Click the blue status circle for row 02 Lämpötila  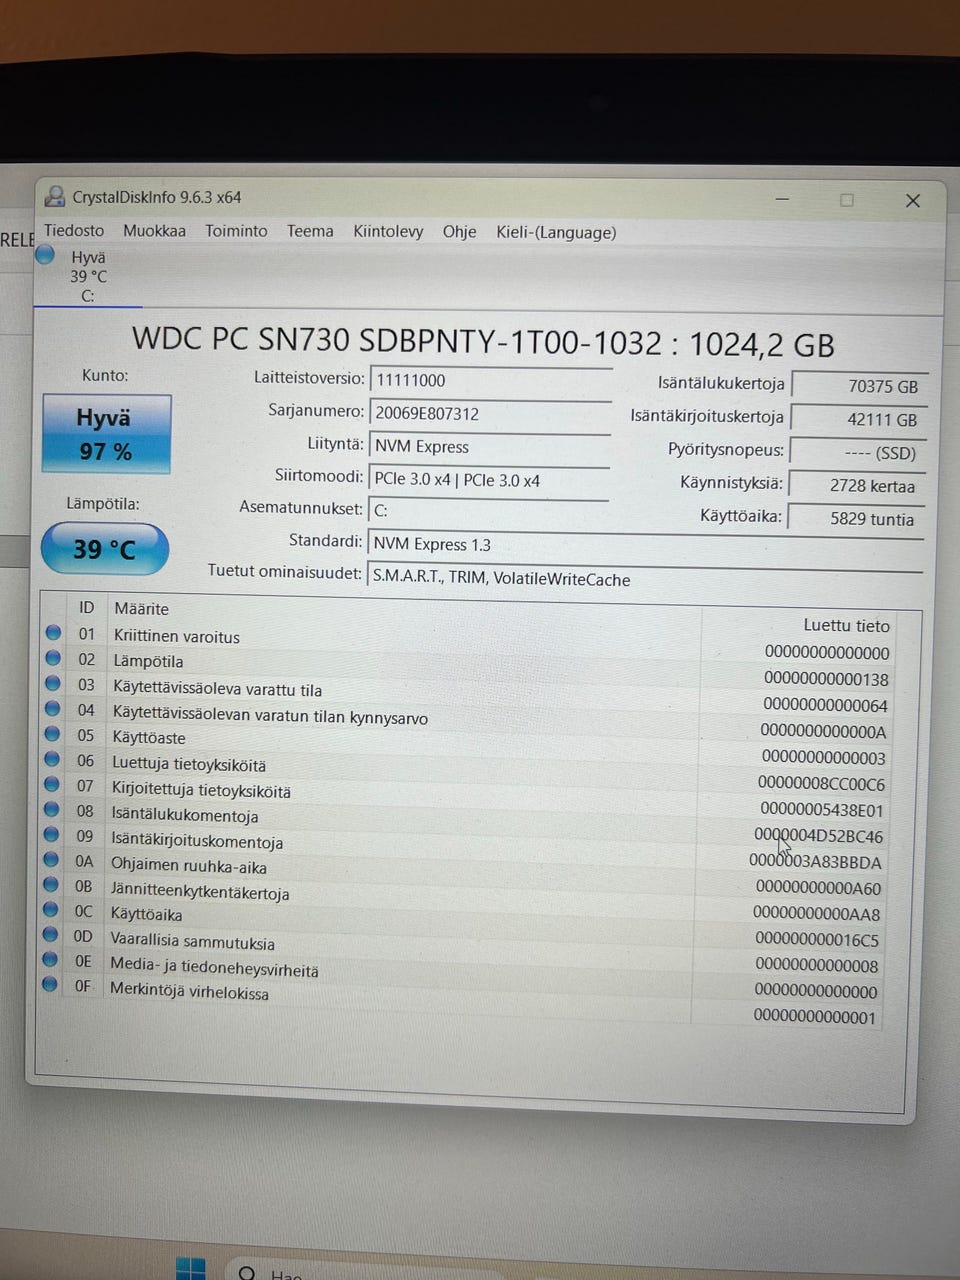click(54, 658)
